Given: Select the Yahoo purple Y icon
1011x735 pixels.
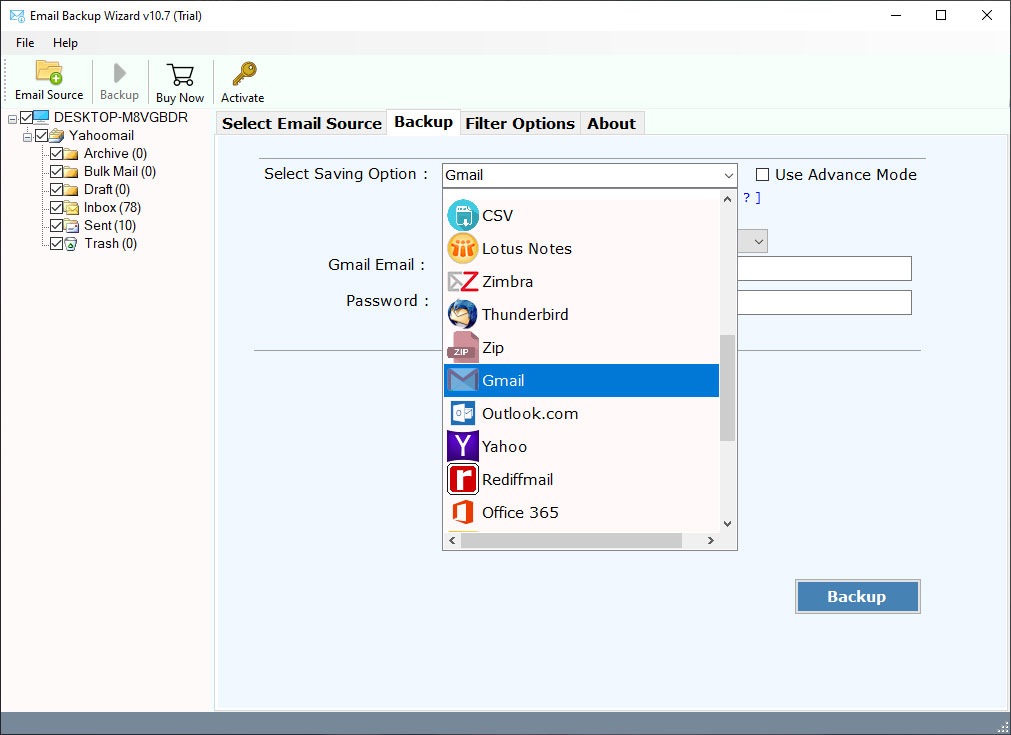Looking at the screenshot, I should (x=462, y=446).
